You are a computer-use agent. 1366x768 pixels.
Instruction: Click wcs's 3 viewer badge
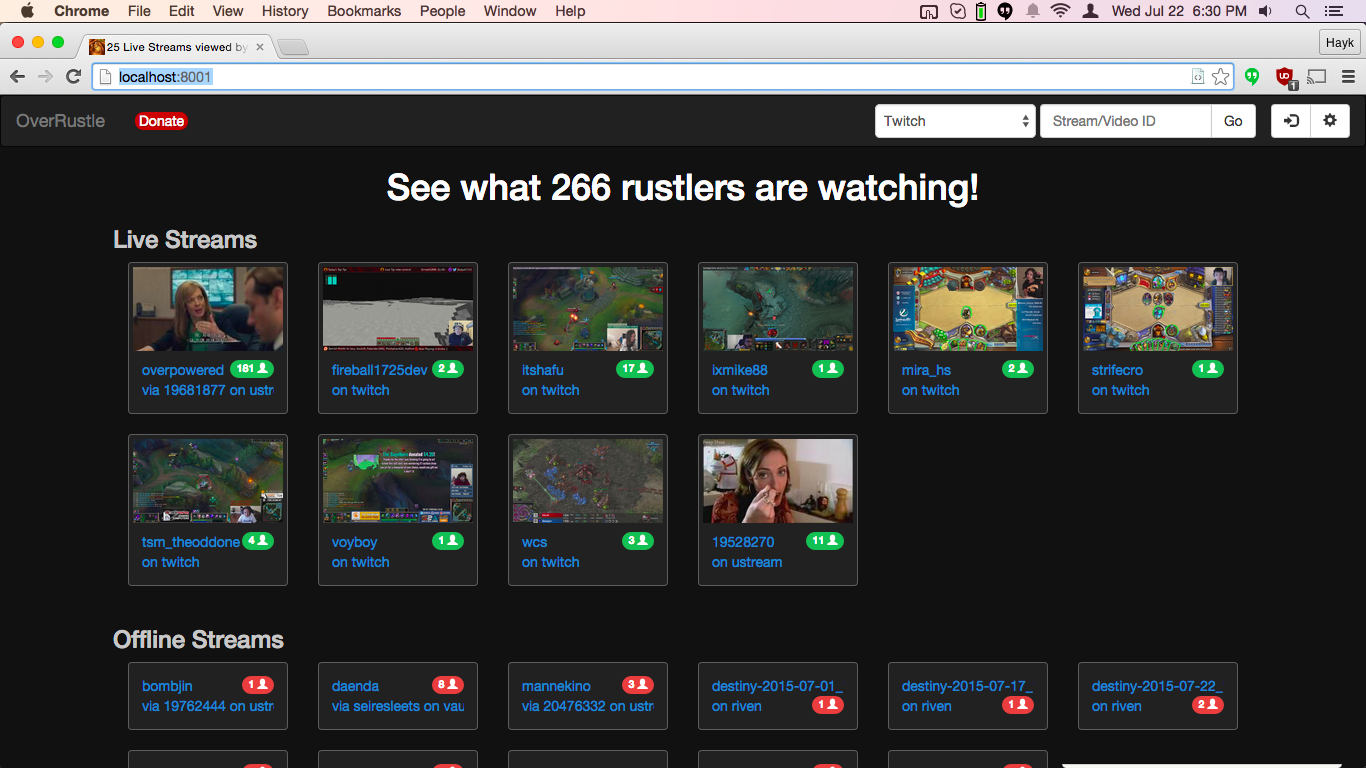(637, 541)
